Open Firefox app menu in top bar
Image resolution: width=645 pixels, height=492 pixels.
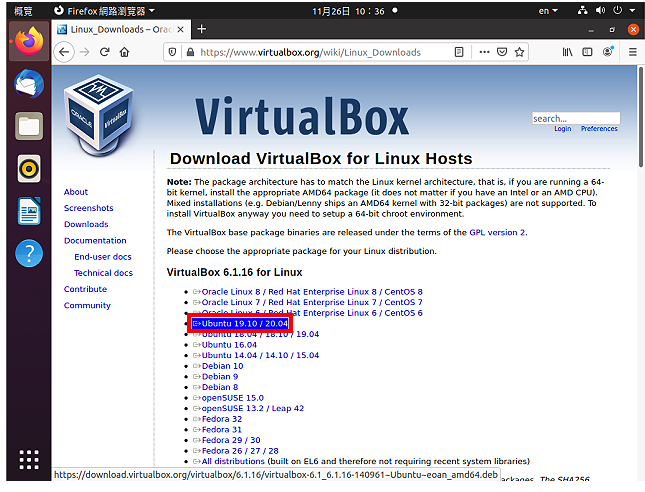coord(104,11)
